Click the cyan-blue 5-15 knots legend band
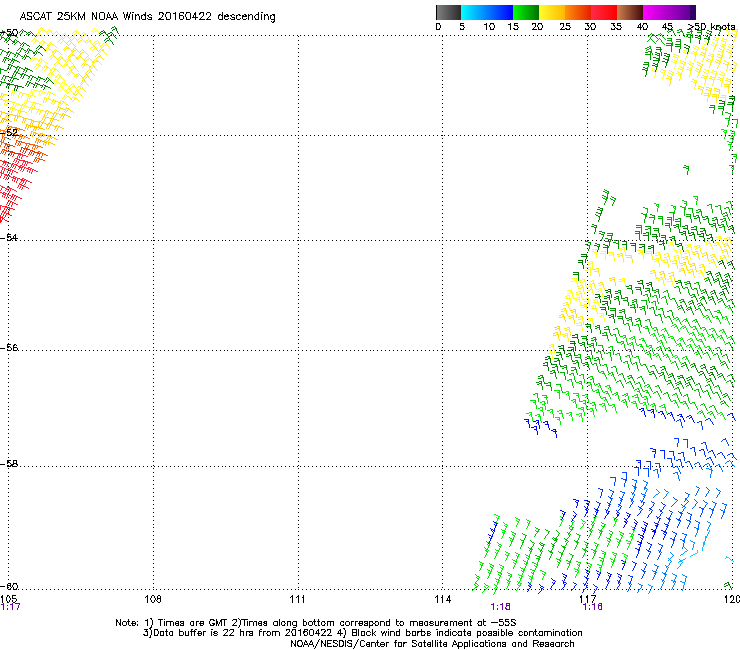 [487, 12]
